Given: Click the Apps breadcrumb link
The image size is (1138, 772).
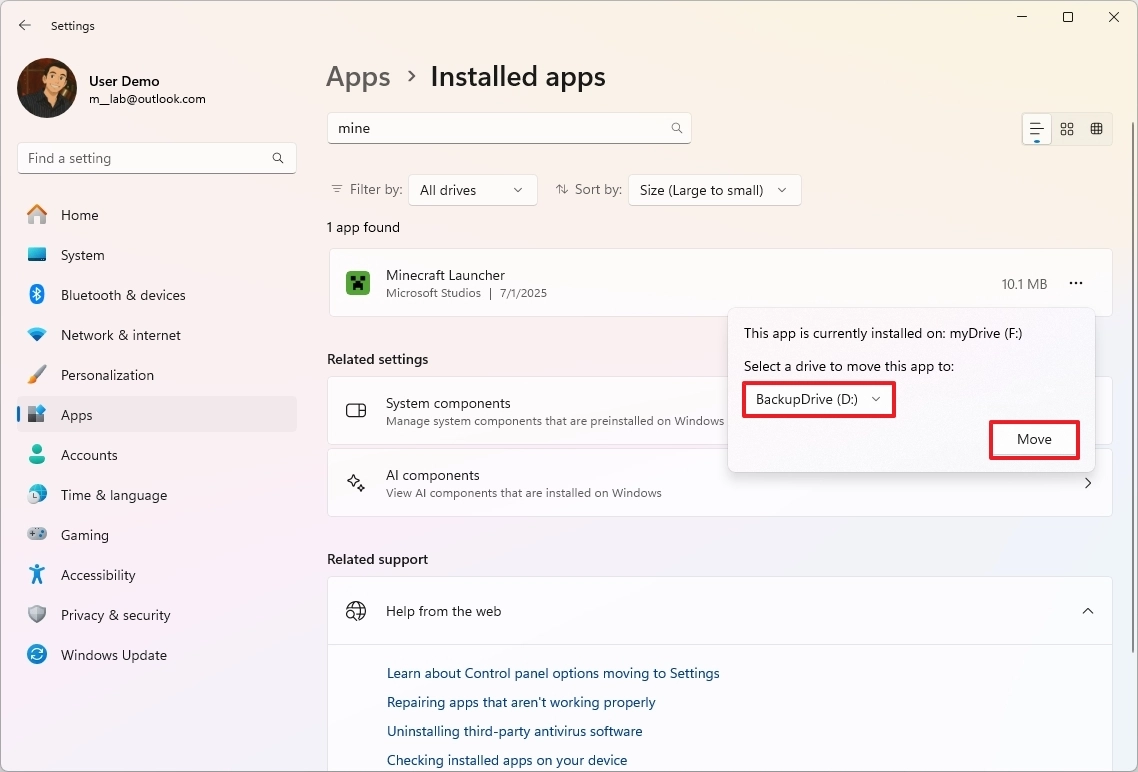Looking at the screenshot, I should (358, 77).
